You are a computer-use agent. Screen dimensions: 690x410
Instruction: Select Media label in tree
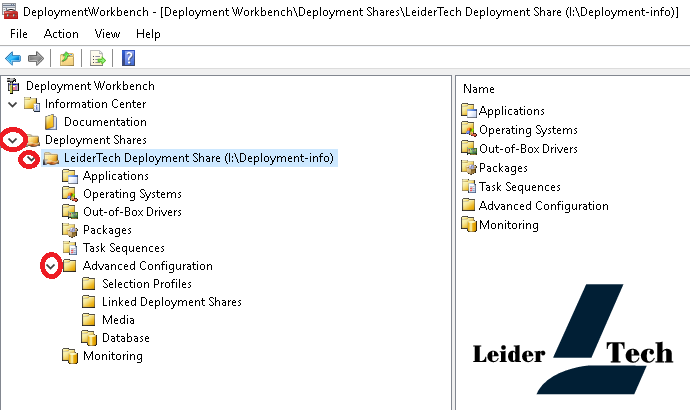click(x=118, y=320)
